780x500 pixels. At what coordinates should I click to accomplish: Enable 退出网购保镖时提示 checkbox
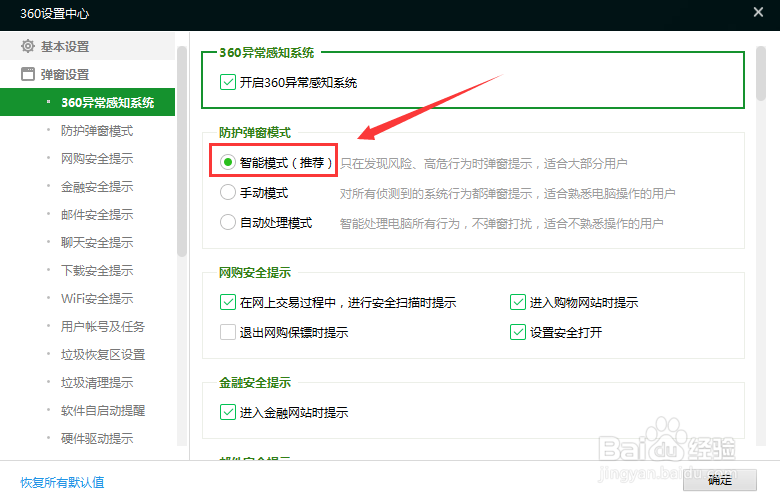click(228, 332)
